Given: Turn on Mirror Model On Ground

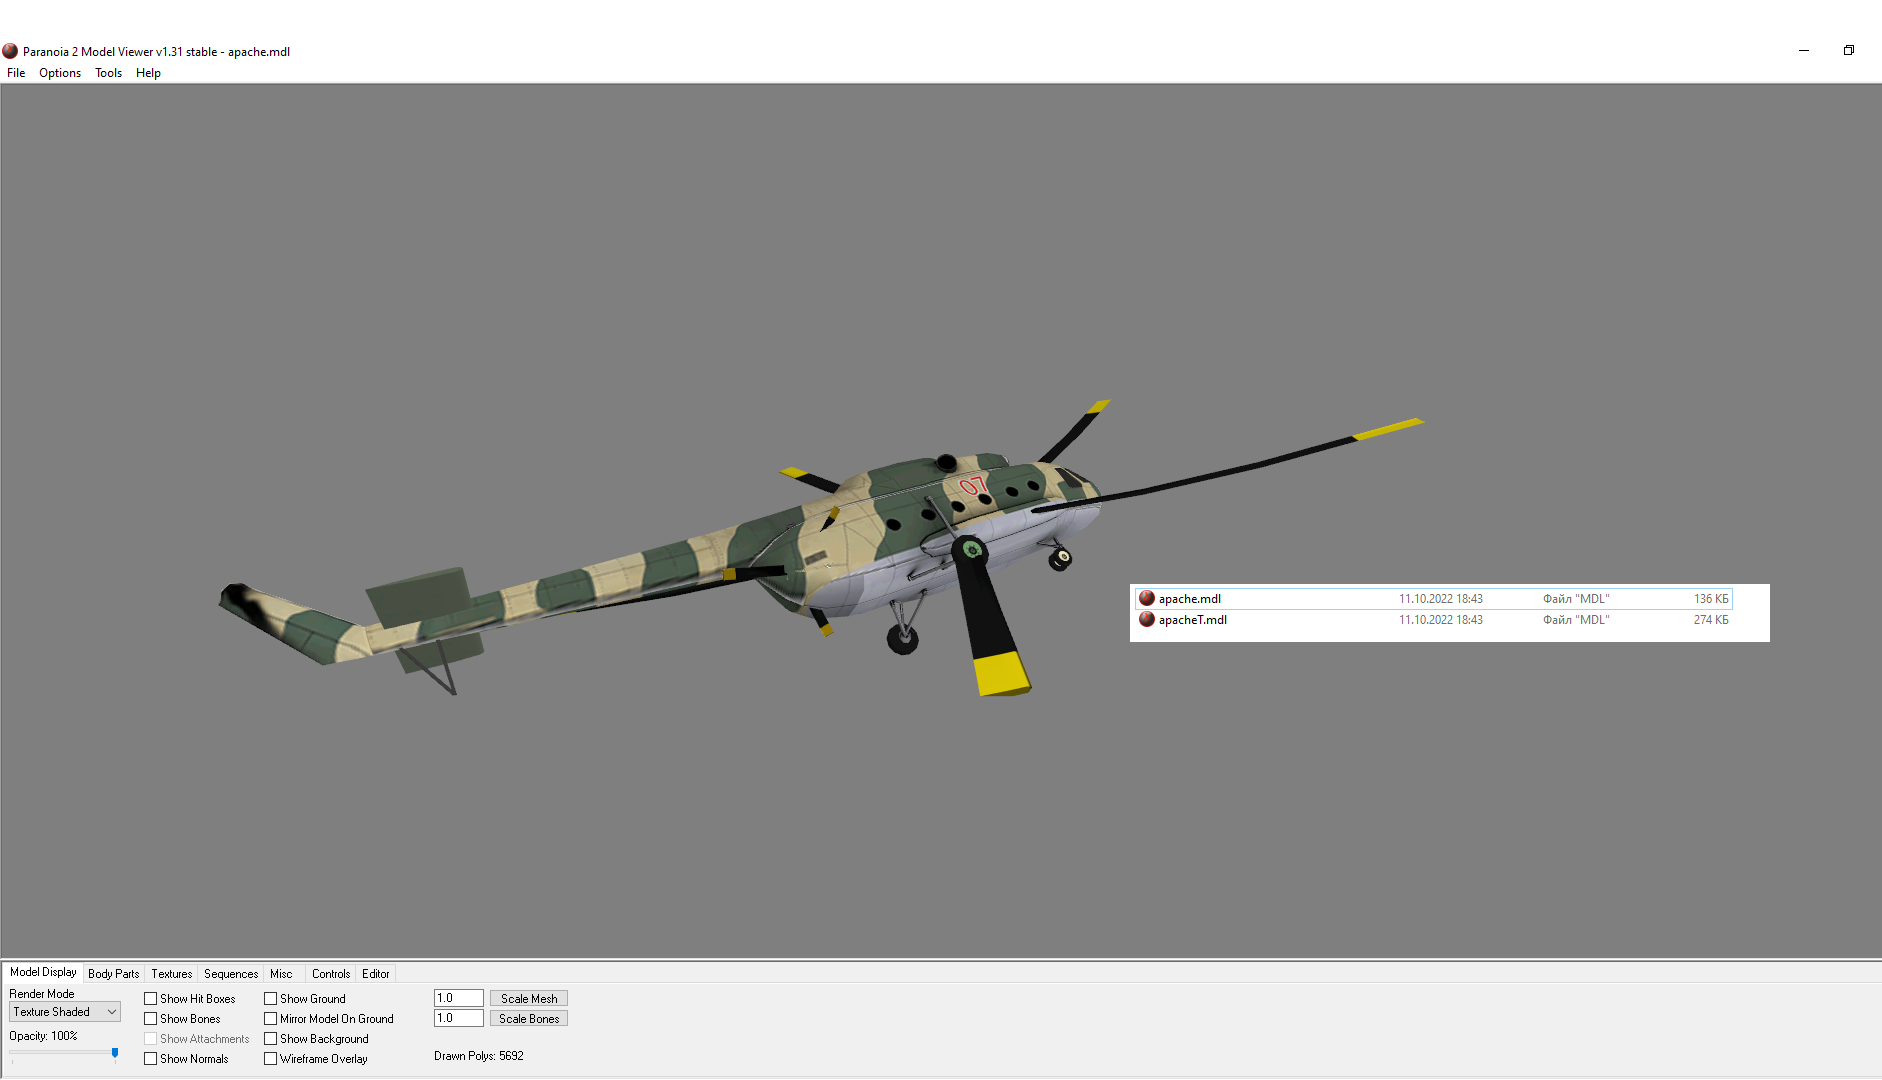Looking at the screenshot, I should (x=271, y=1019).
